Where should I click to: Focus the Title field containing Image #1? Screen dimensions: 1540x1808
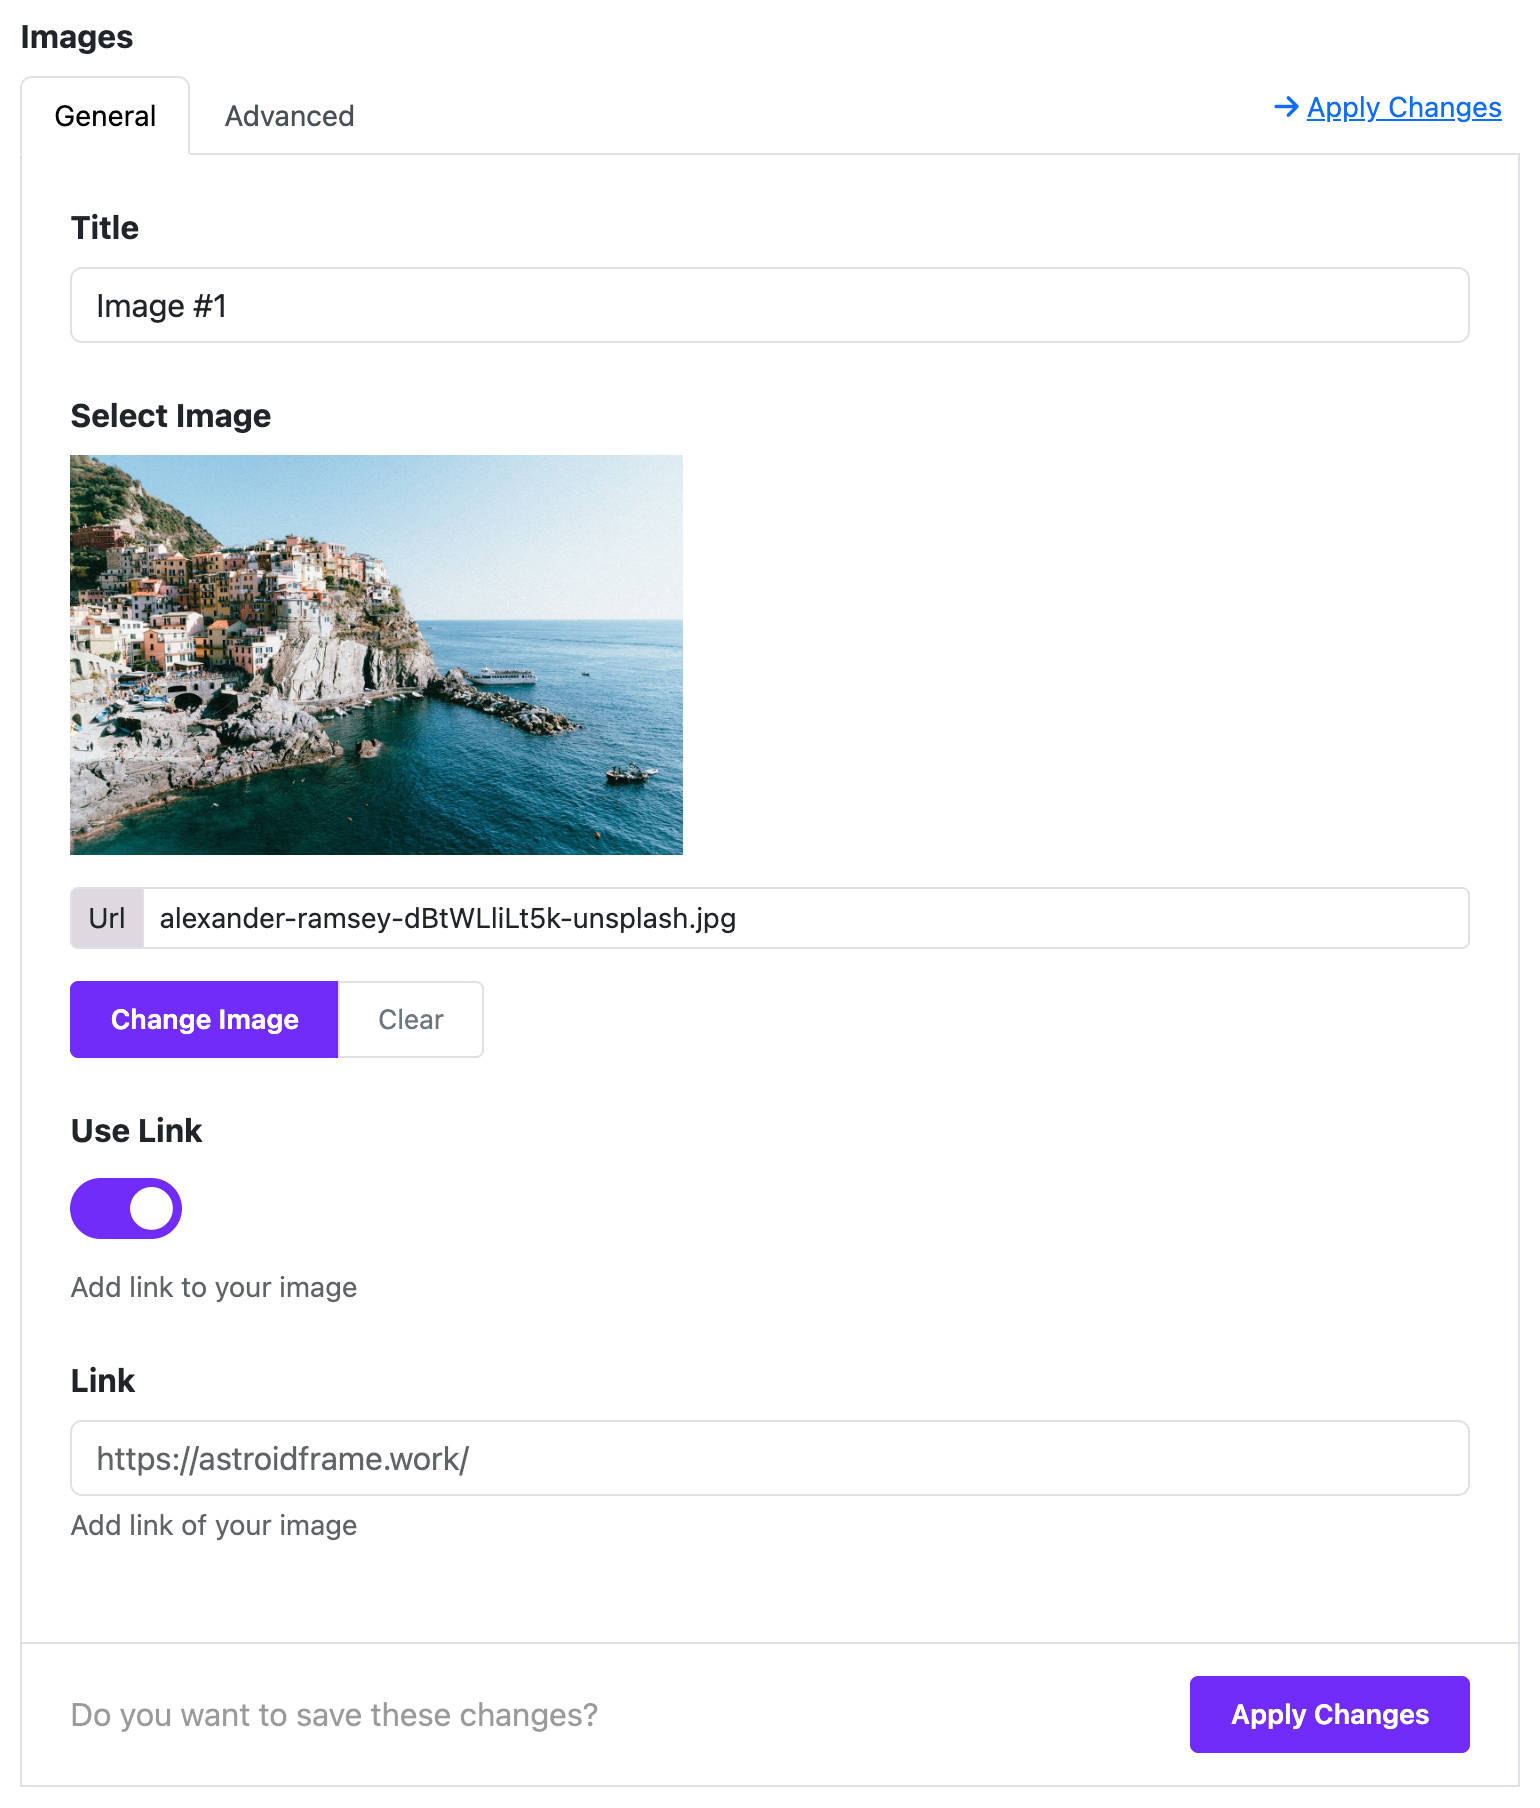click(769, 305)
